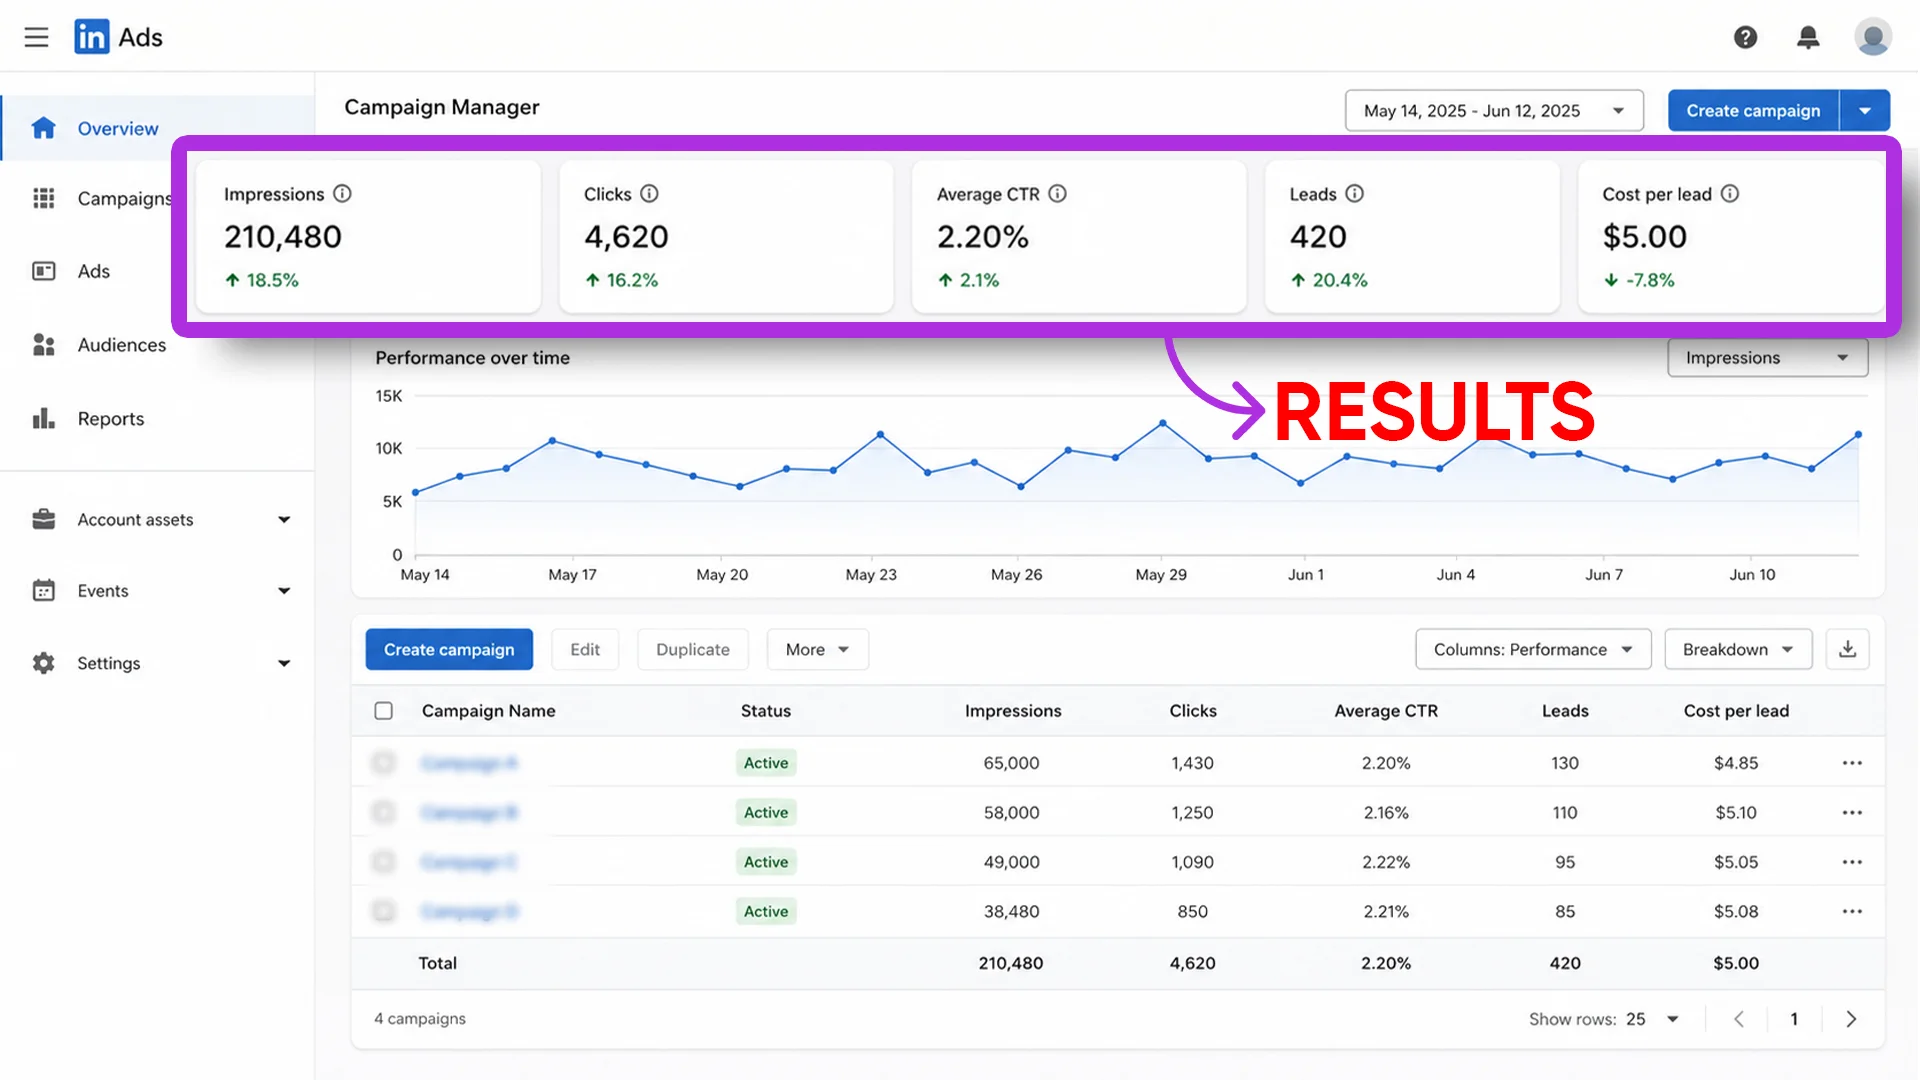Go to Ads in the sidebar
The height and width of the screenshot is (1080, 1920).
pos(95,271)
